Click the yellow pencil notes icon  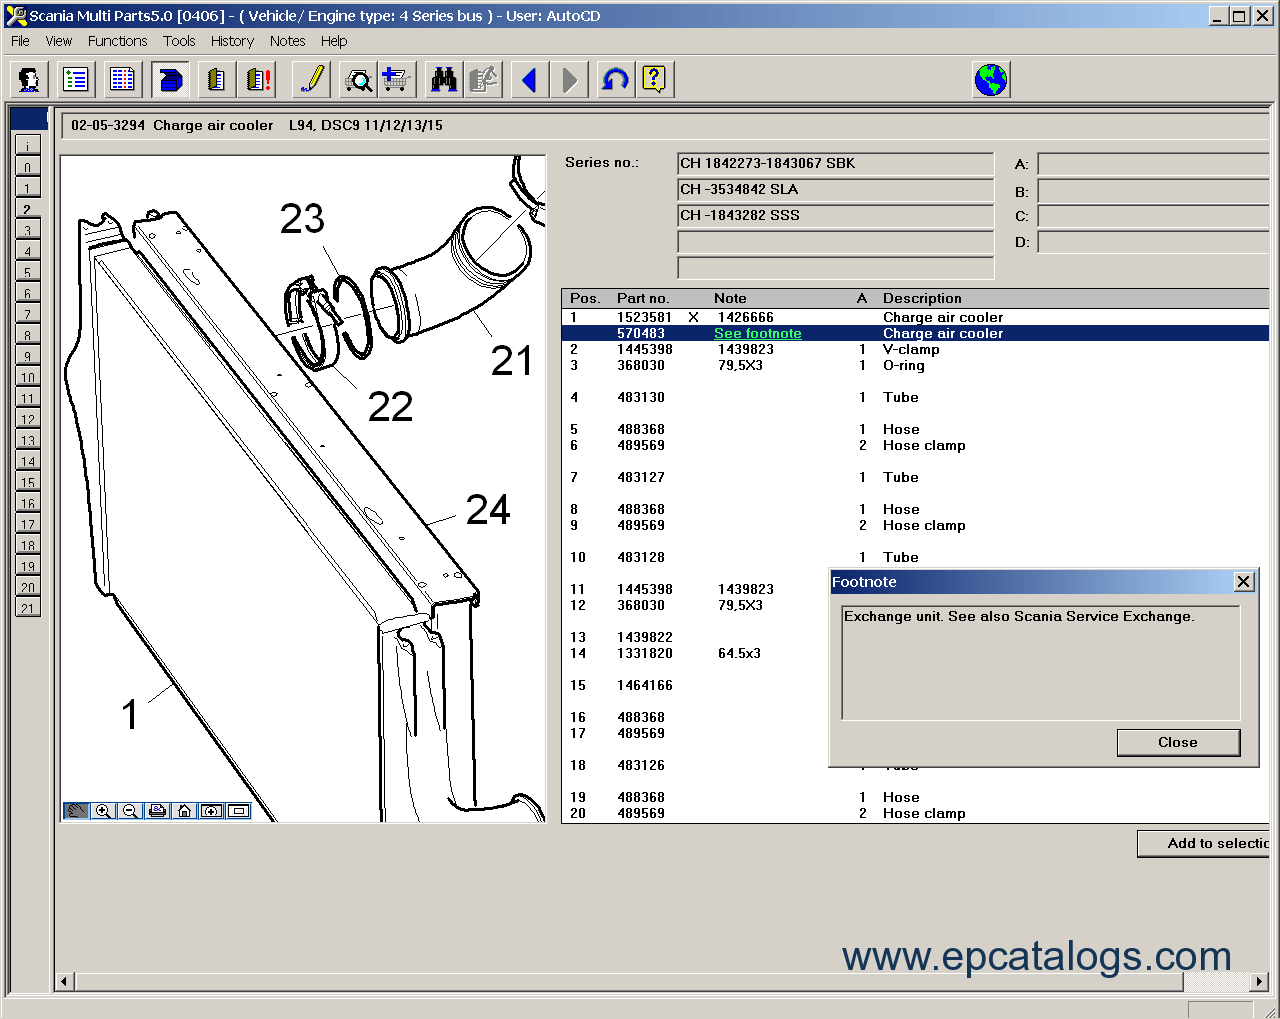coord(312,80)
